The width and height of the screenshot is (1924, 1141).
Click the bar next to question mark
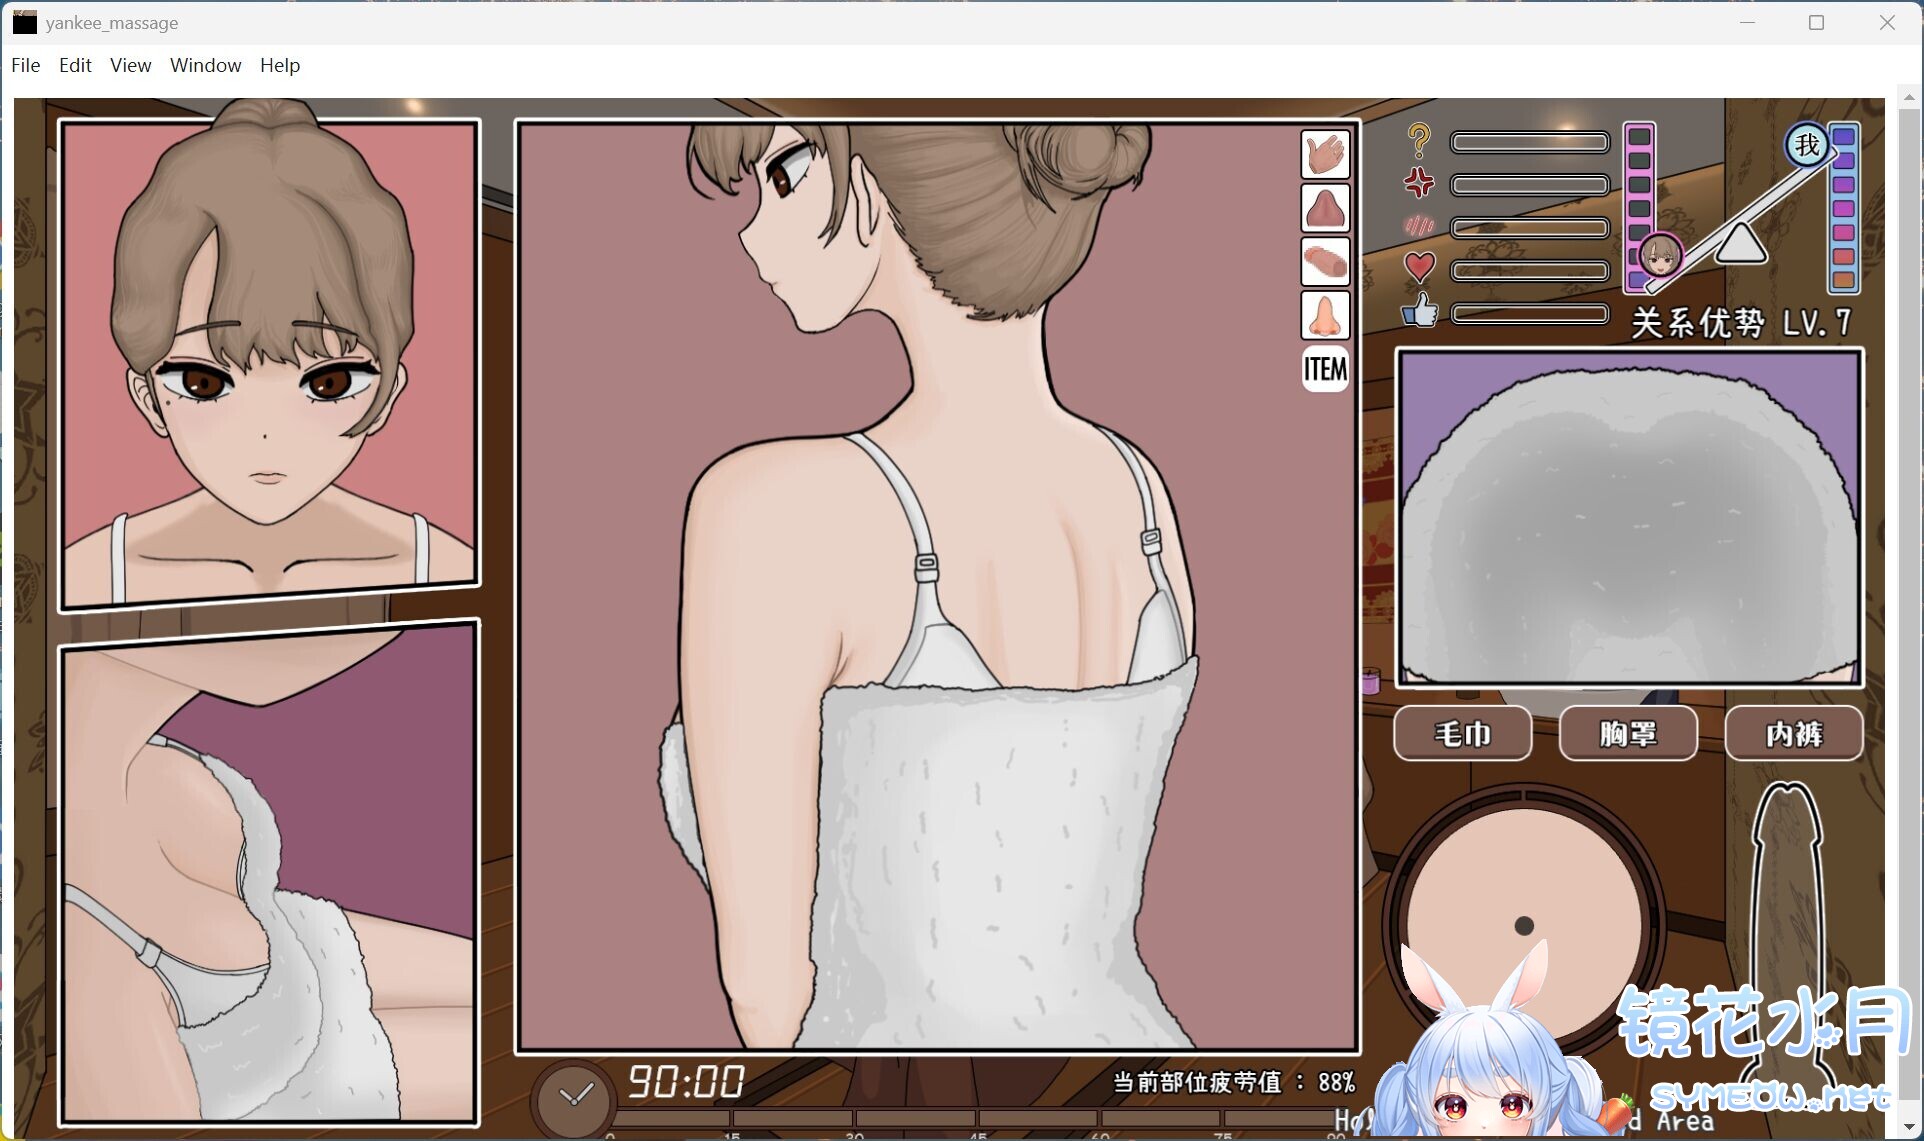1530,143
